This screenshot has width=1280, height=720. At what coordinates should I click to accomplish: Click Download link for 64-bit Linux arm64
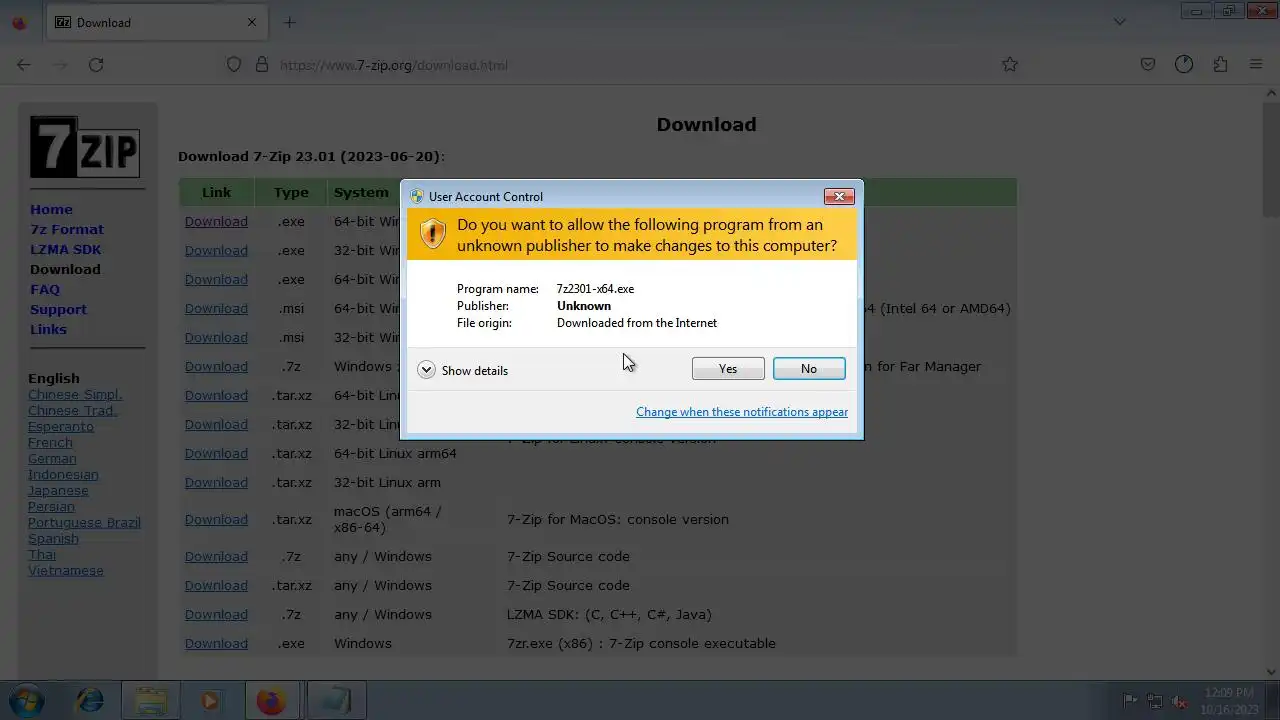coord(216,453)
